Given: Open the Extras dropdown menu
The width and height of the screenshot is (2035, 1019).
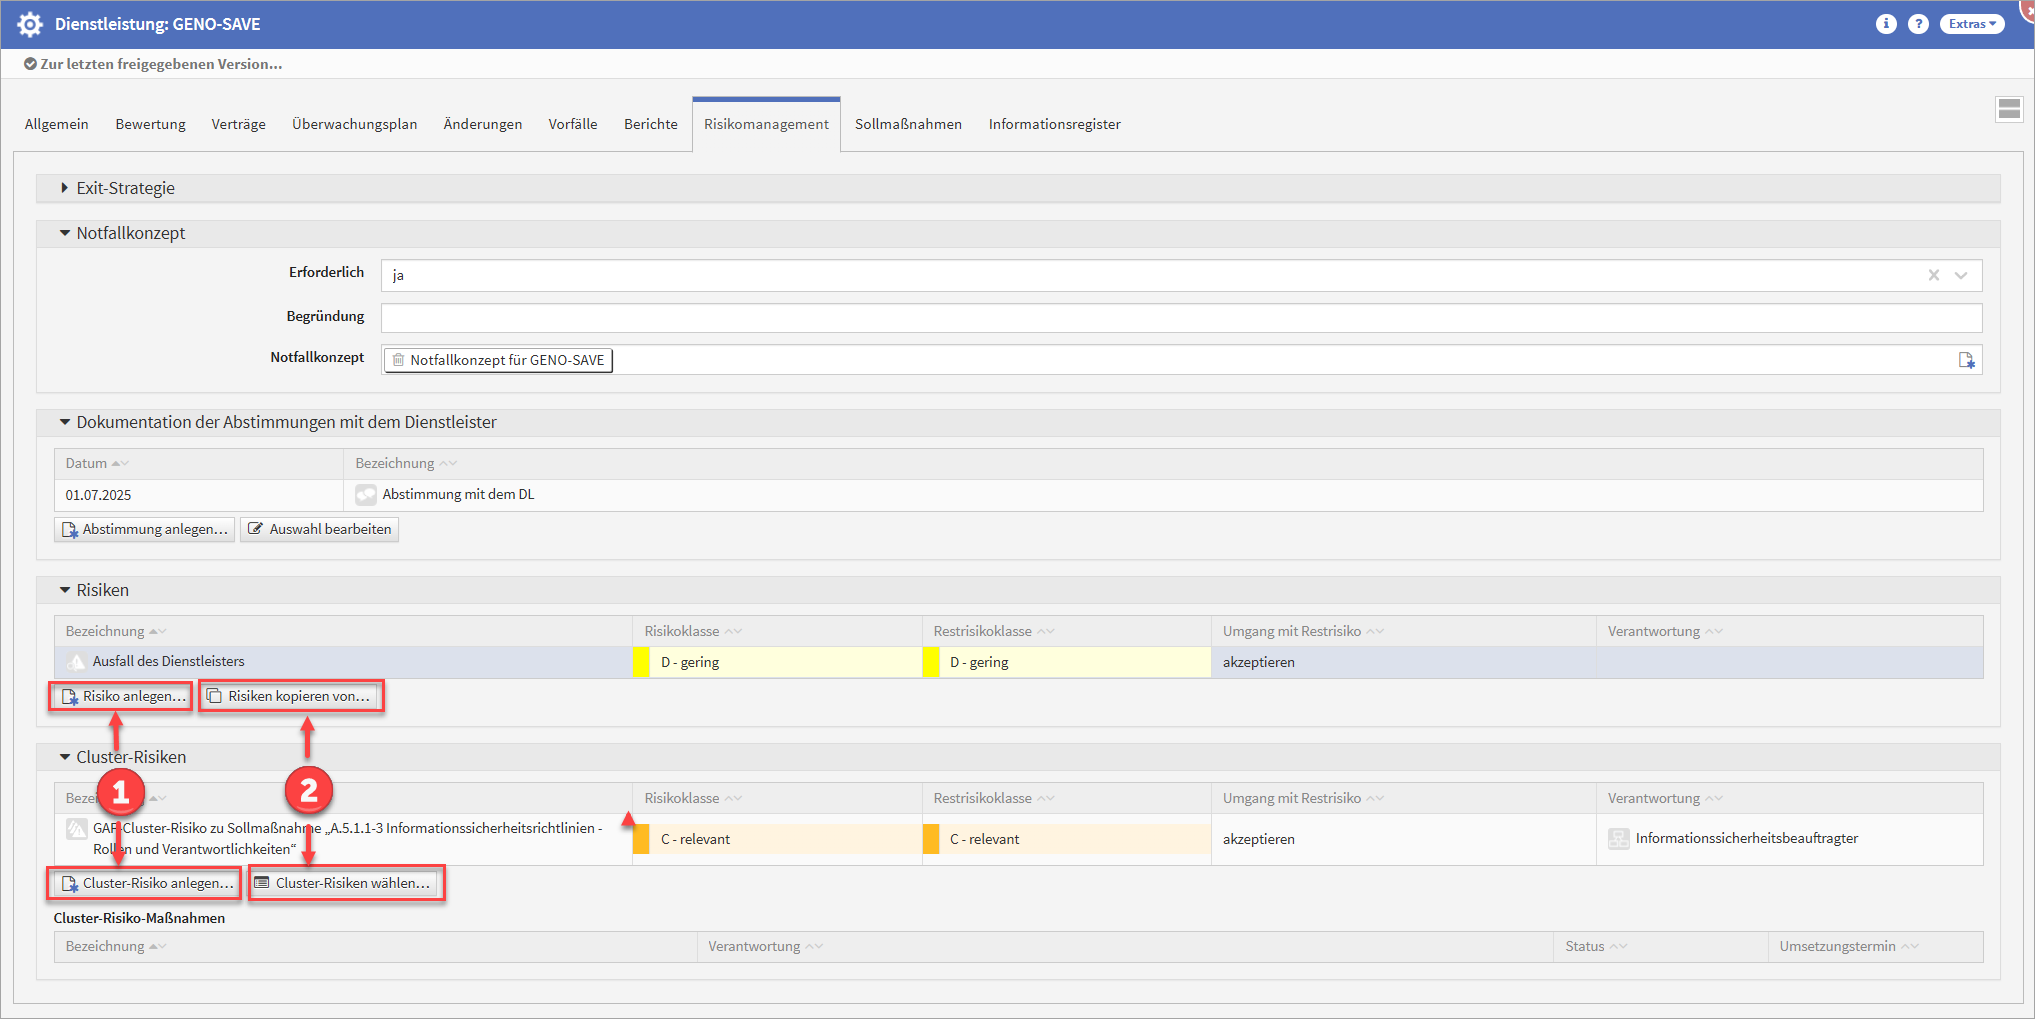Looking at the screenshot, I should [1971, 24].
